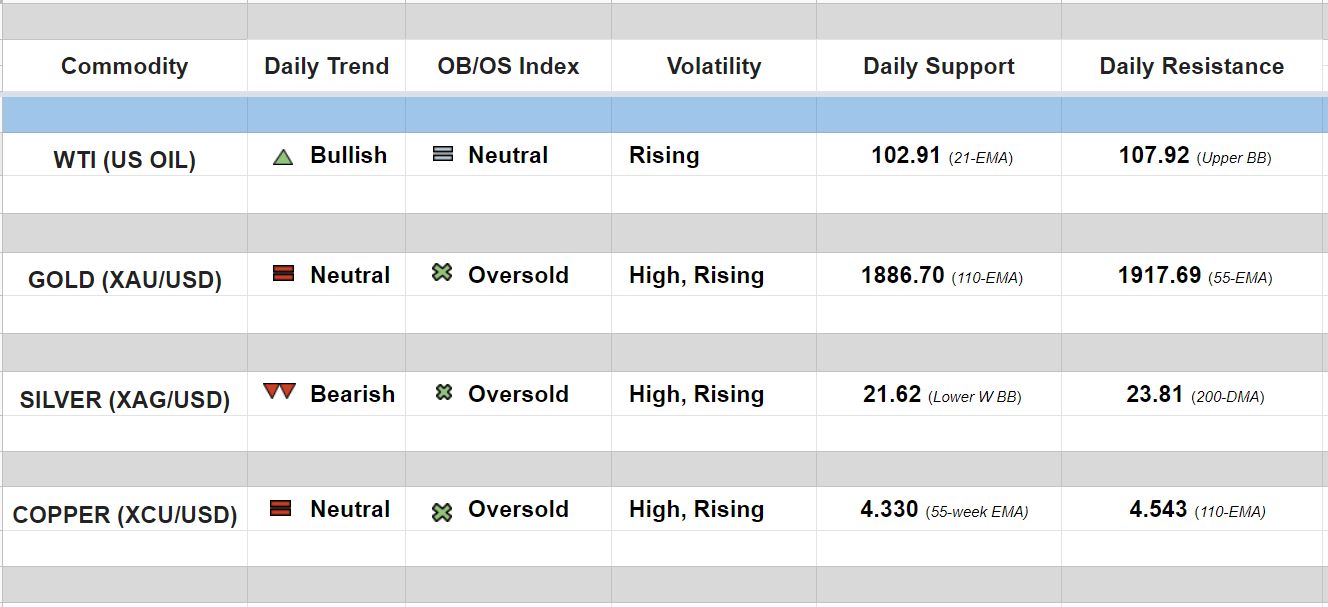Click the Daily Support header cell
The image size is (1328, 607).
pos(938,67)
